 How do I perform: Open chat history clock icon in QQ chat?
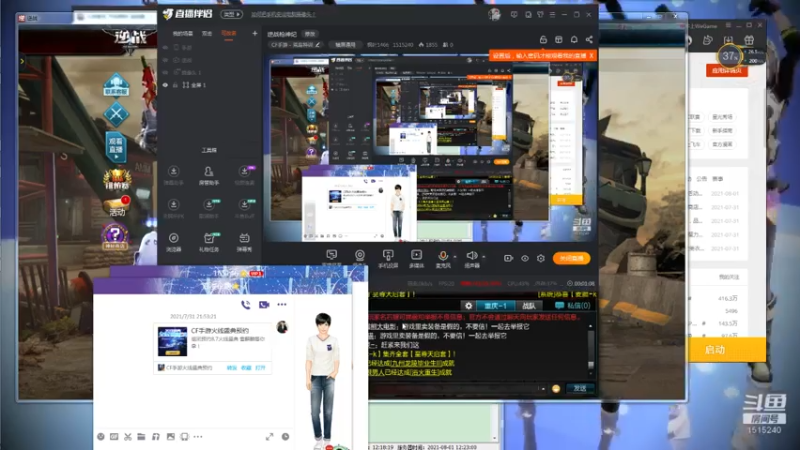(x=285, y=437)
